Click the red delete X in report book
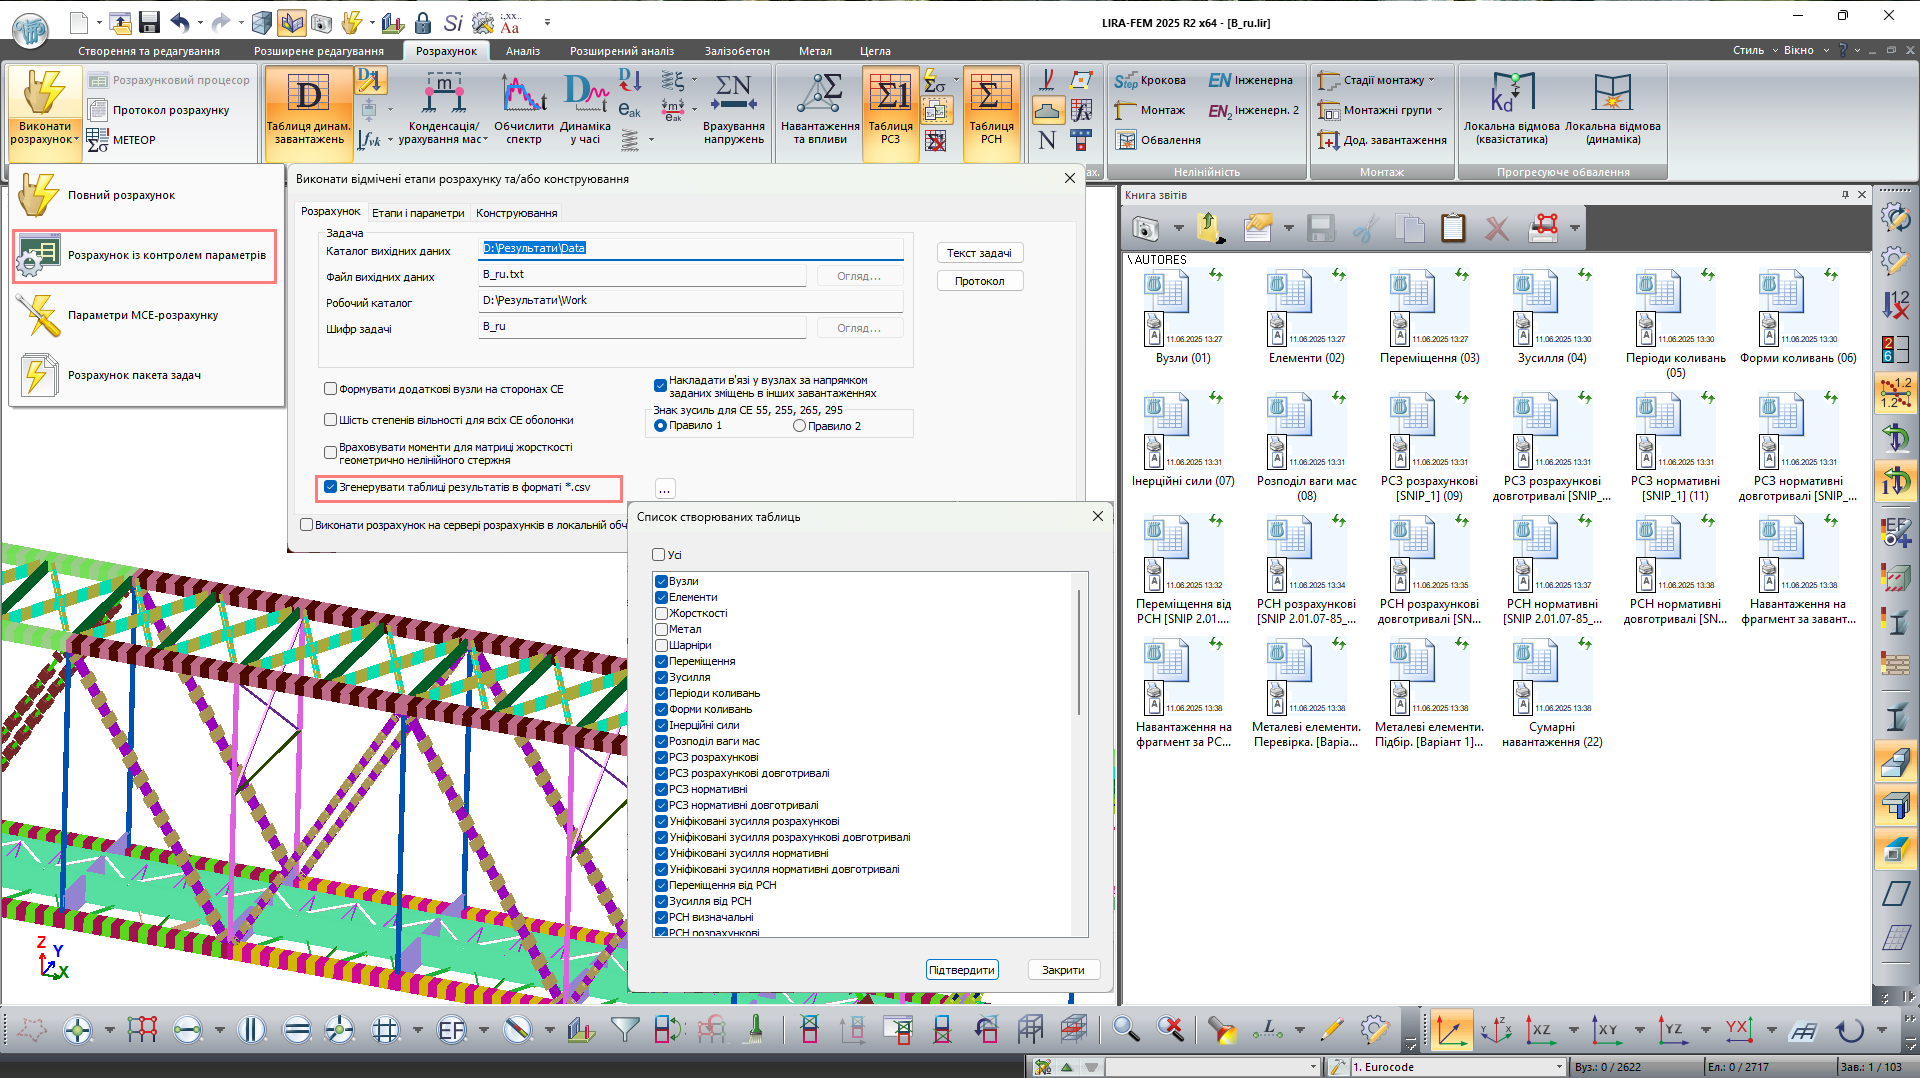This screenshot has width=1920, height=1078. (x=1496, y=229)
